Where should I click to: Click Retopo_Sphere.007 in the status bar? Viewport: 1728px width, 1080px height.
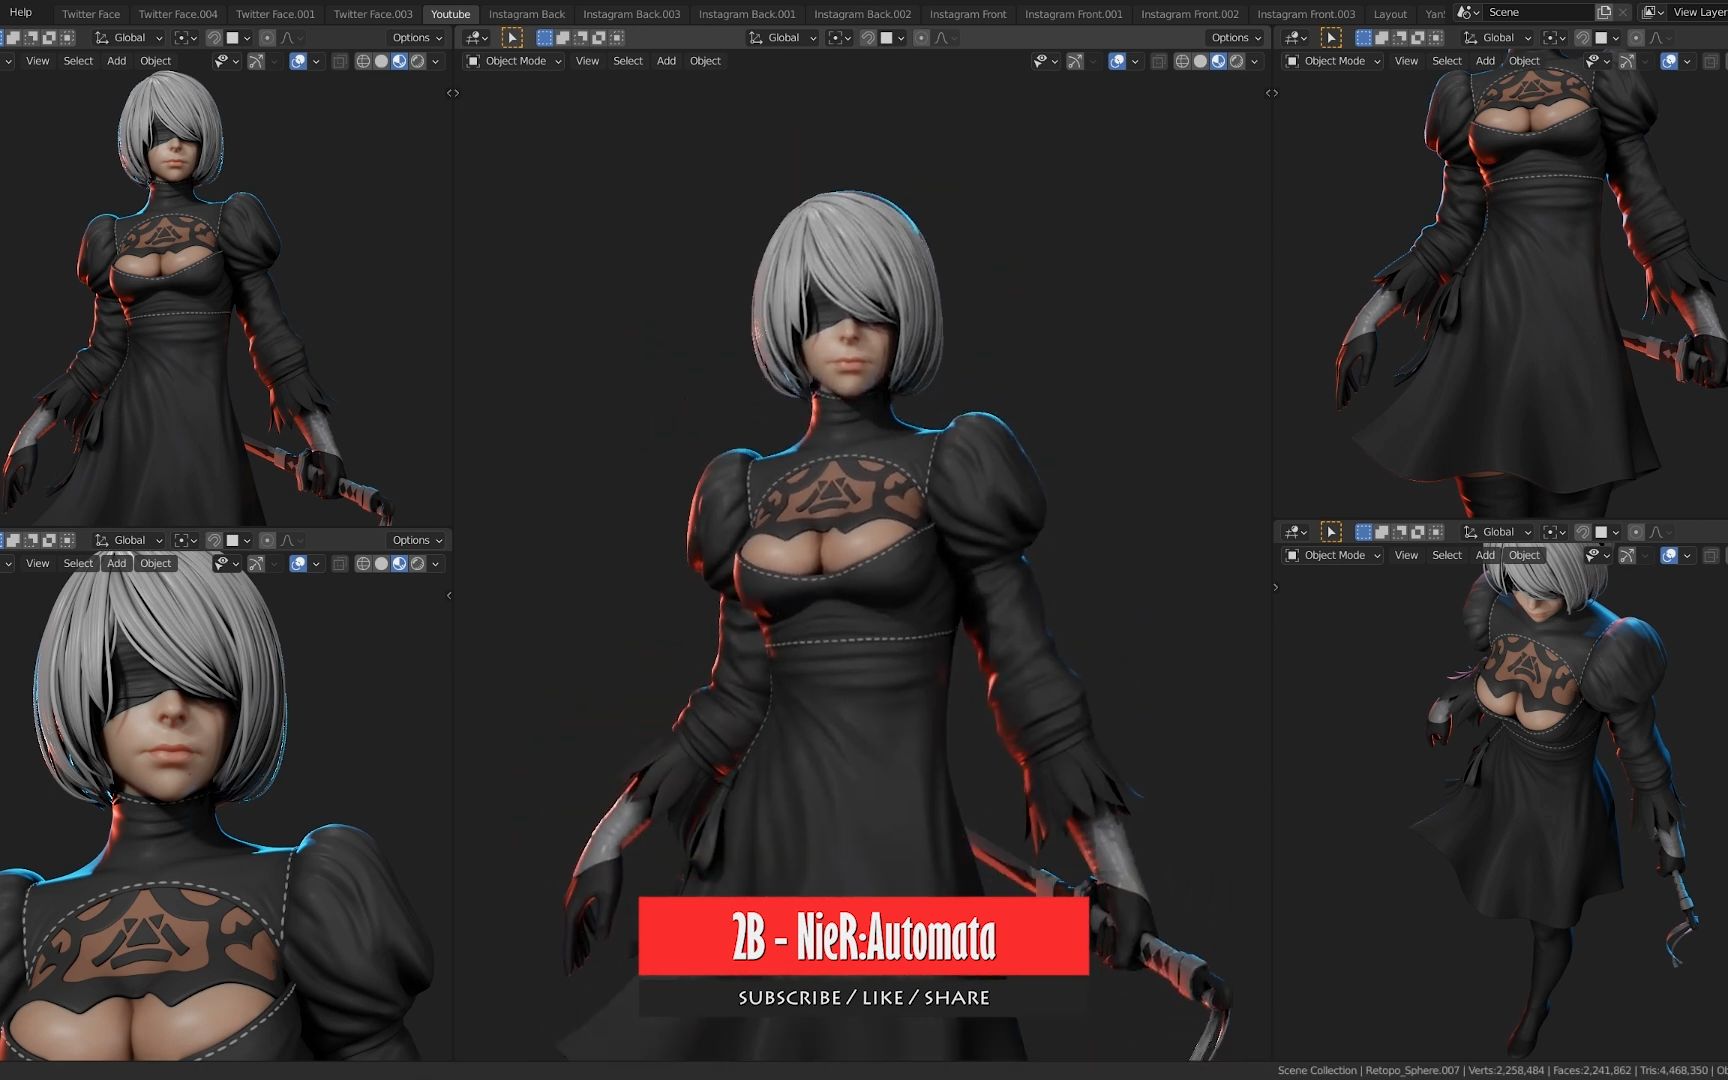(x=1412, y=1070)
